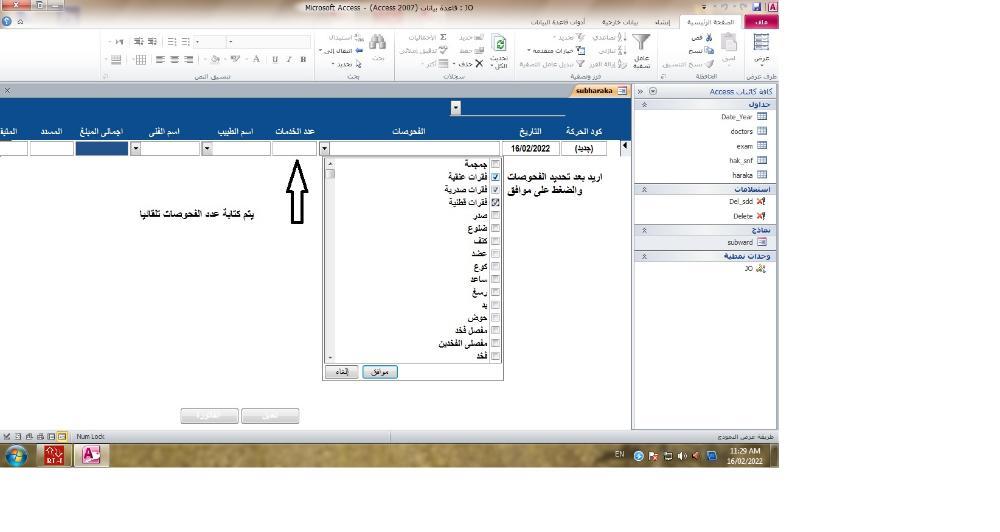Click the عدد الخدمات input field
The image size is (1000, 532).
pos(294,149)
